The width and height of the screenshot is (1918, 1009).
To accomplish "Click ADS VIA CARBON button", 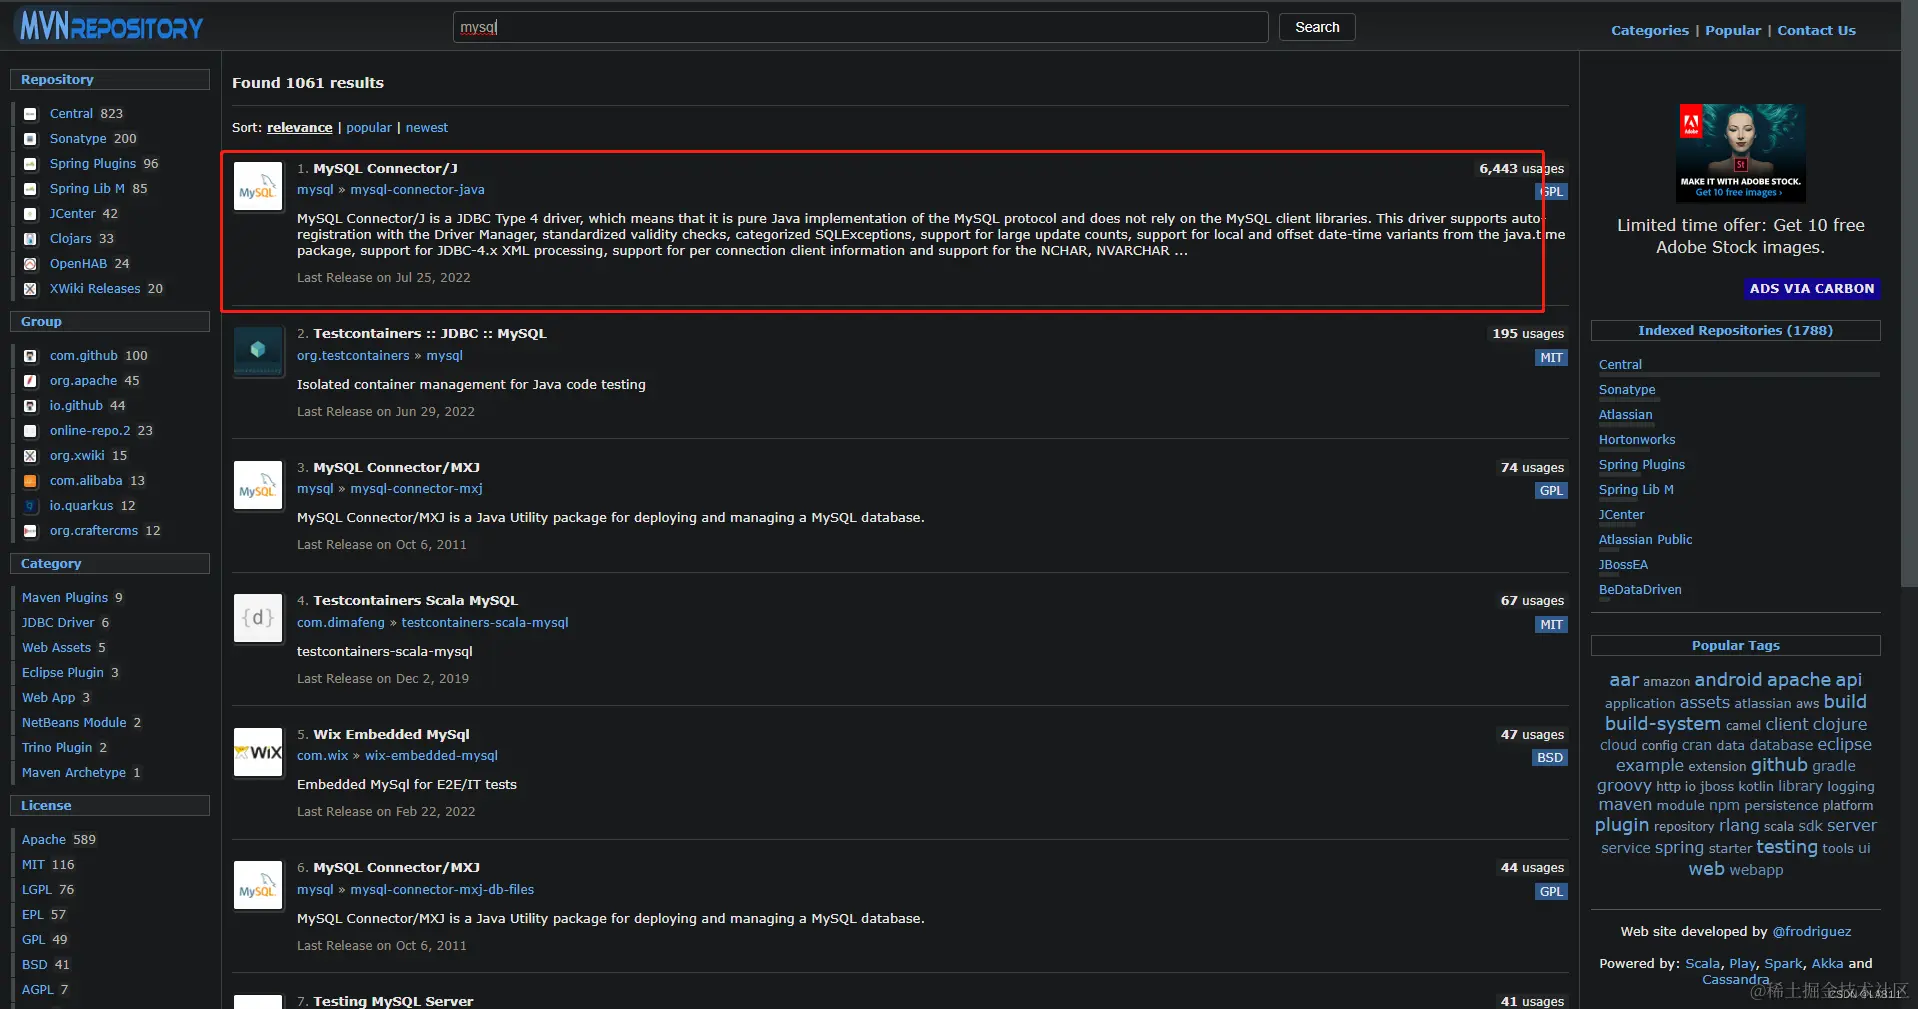I will click(1811, 289).
